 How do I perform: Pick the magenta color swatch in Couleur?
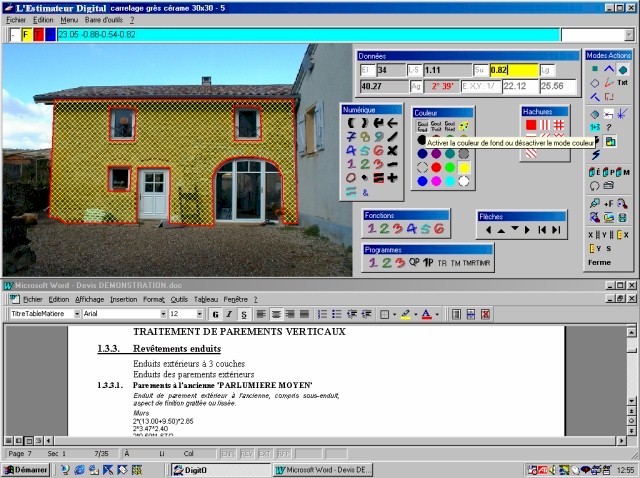[x=436, y=181]
